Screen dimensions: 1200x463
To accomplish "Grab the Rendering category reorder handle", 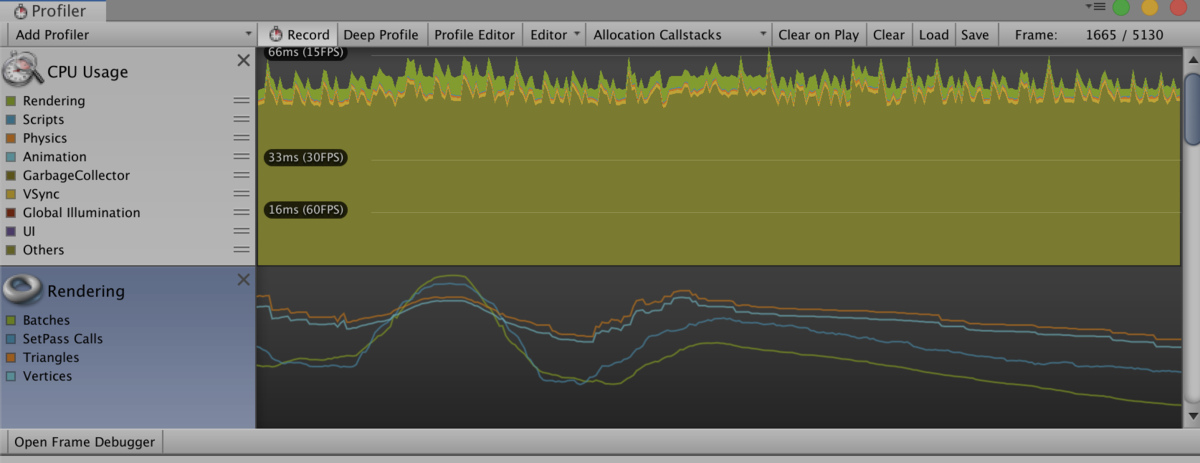I will [x=241, y=101].
